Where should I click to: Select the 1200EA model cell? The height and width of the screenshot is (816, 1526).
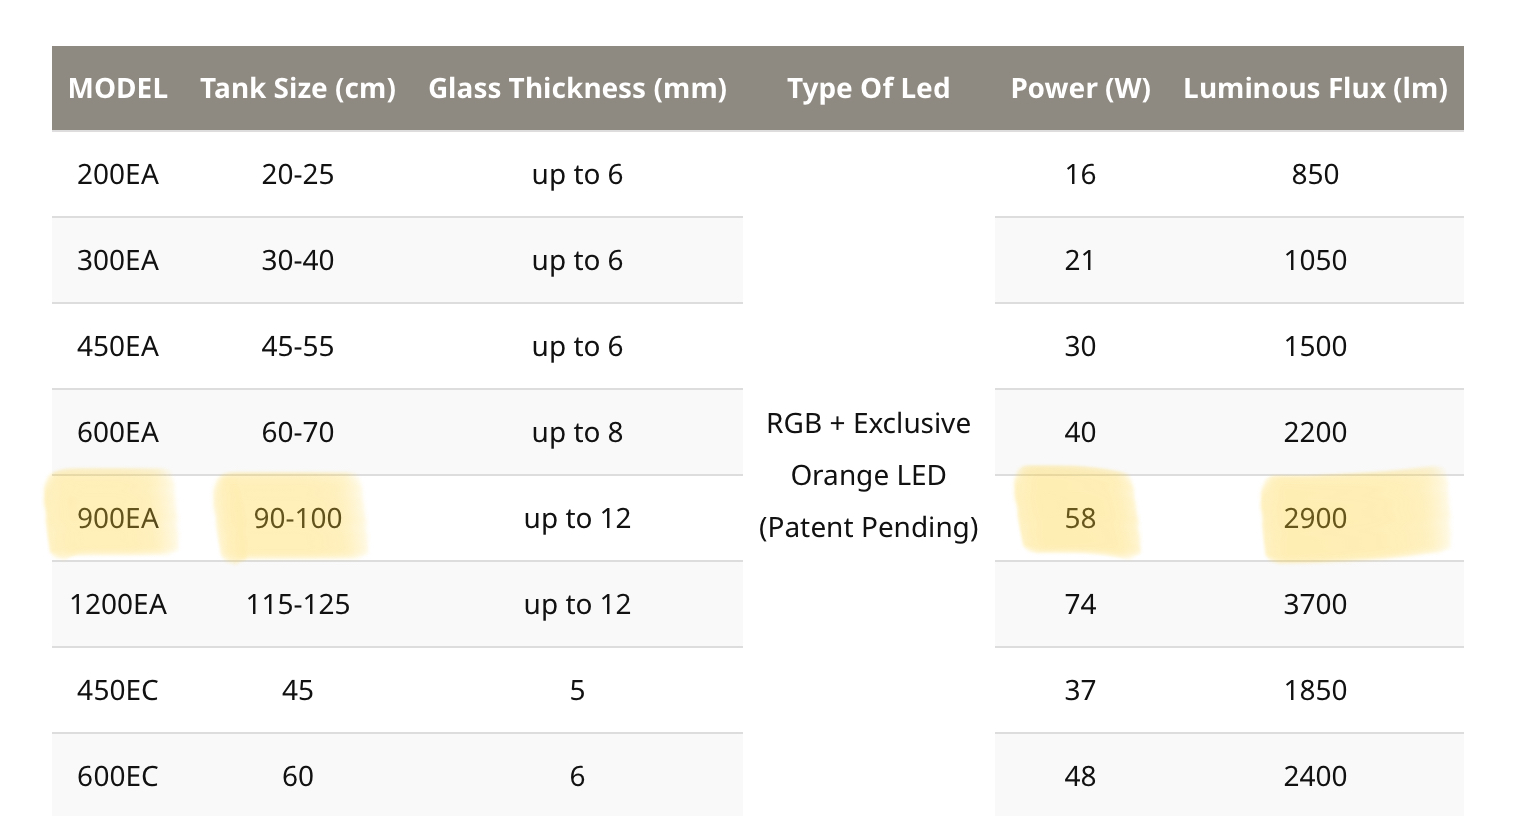(x=117, y=604)
